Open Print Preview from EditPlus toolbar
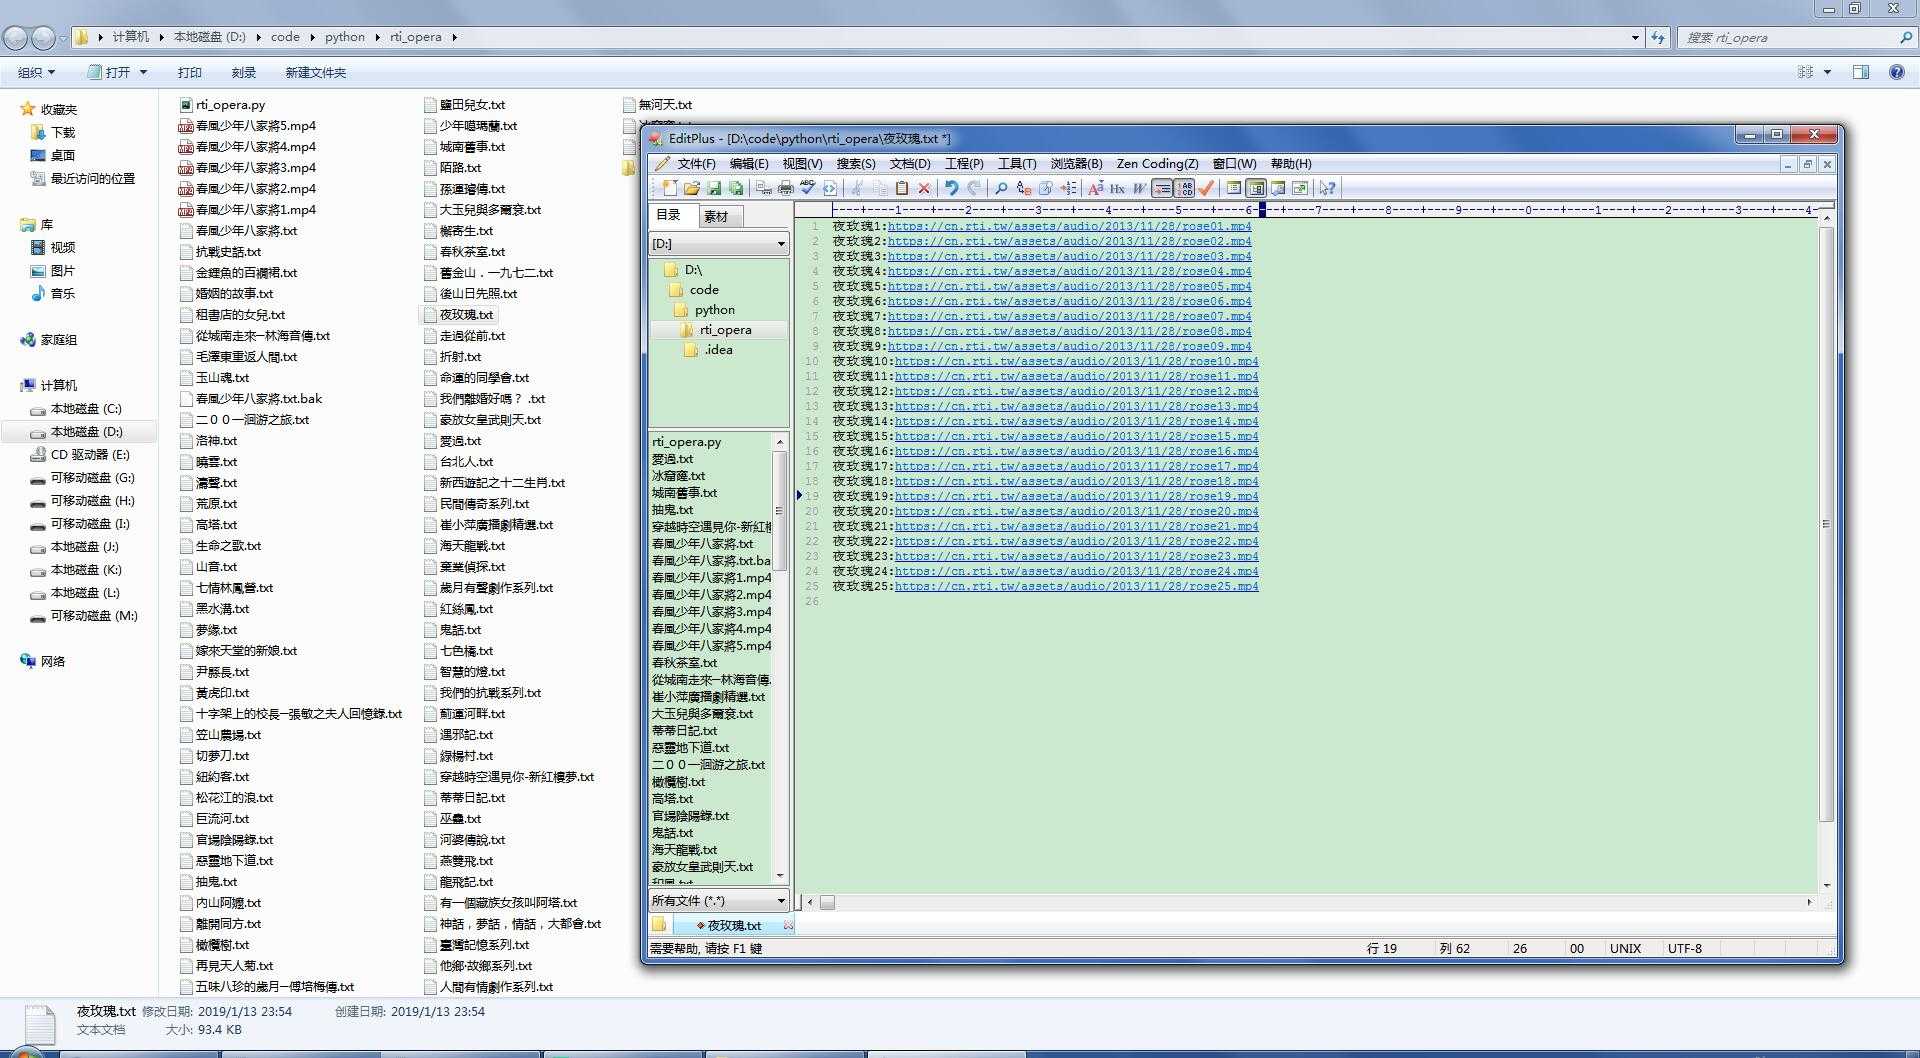The image size is (1920, 1058). [764, 188]
